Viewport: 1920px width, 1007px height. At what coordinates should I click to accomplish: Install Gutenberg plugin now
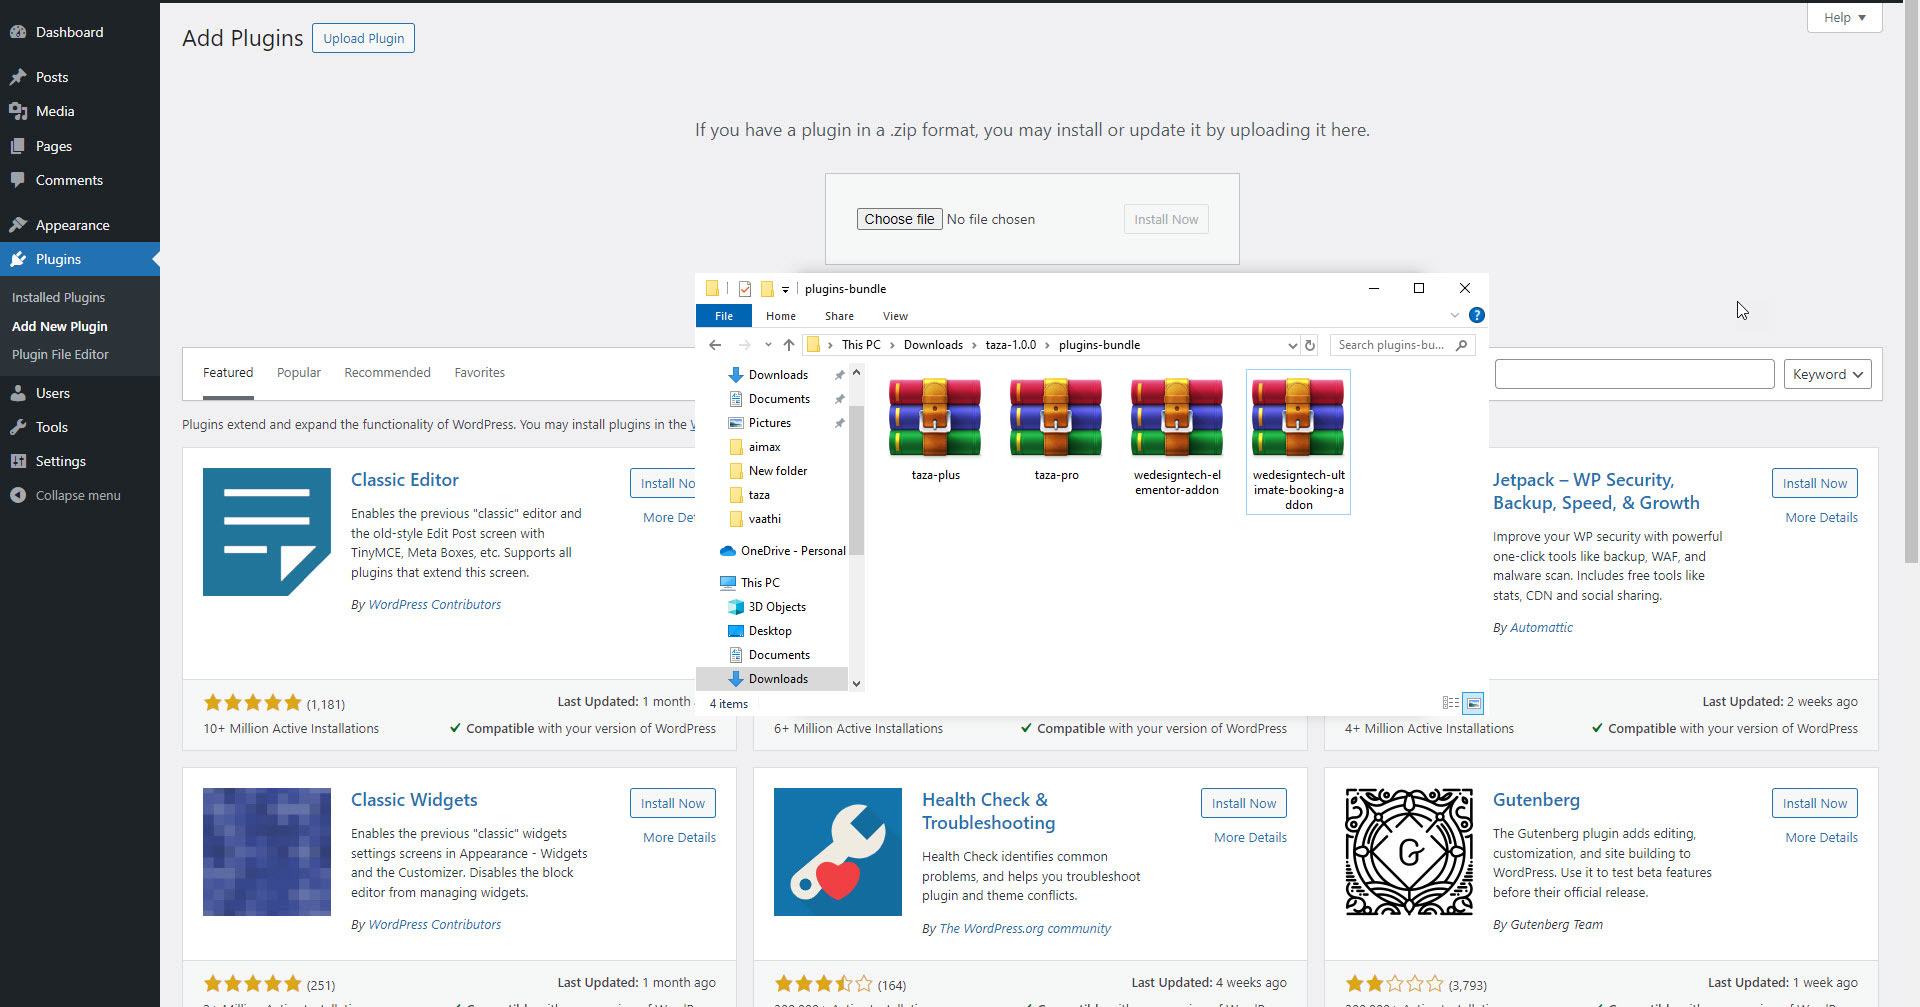pos(1814,803)
